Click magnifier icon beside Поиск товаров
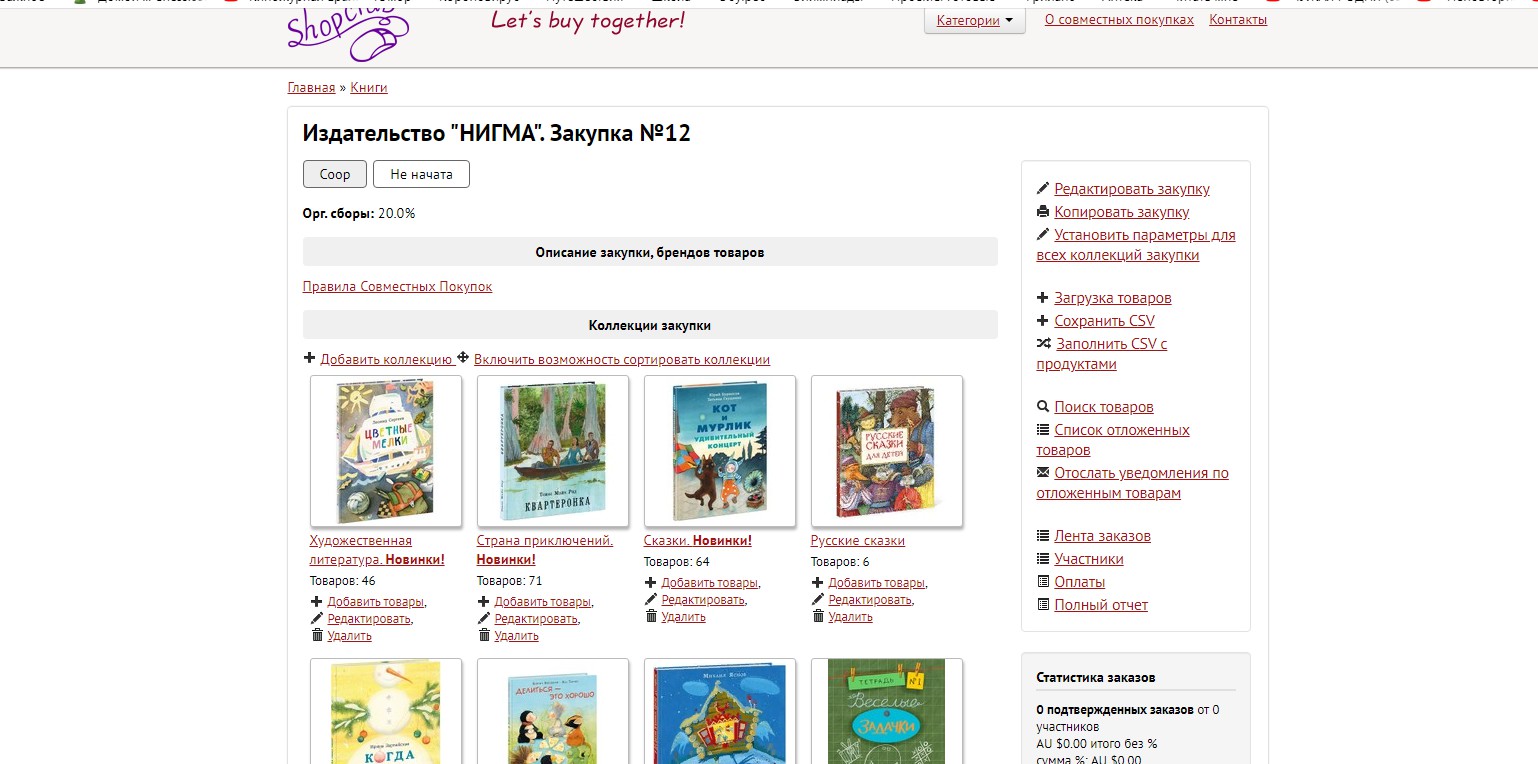This screenshot has height=764, width=1538. coord(1043,406)
